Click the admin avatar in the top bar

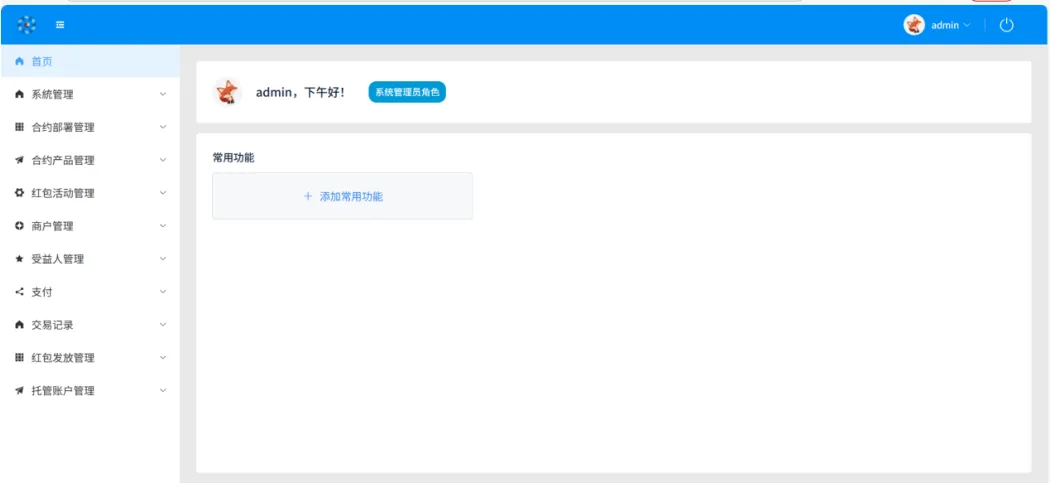pyautogui.click(x=914, y=25)
